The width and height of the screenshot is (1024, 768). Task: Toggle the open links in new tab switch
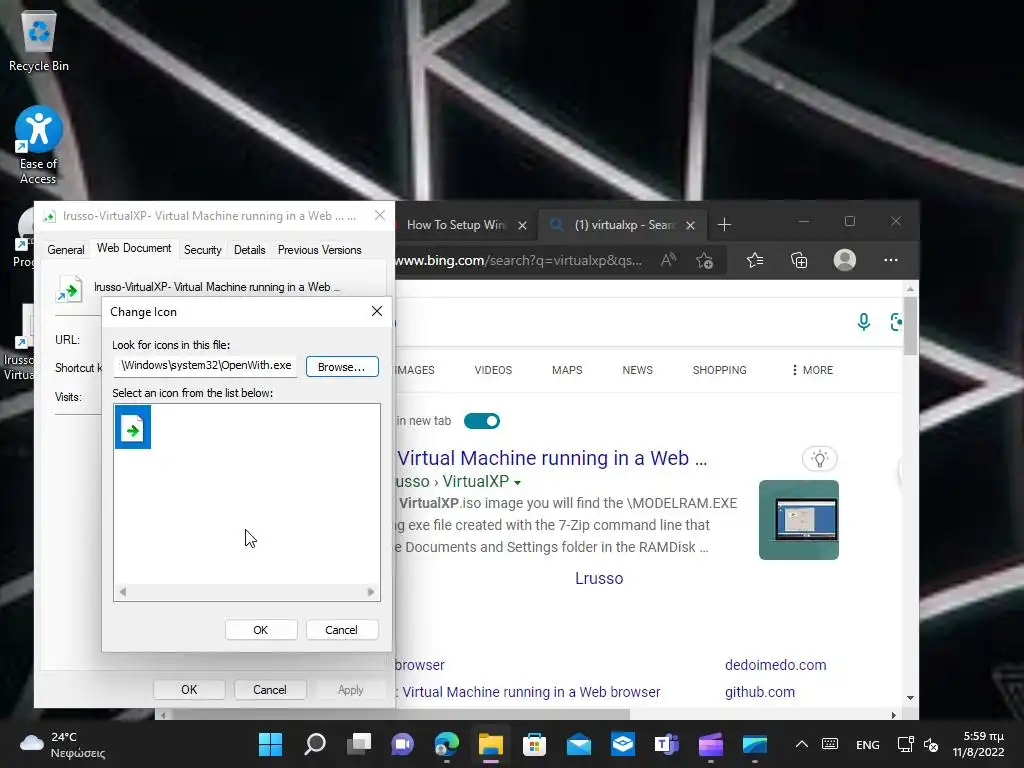pyautogui.click(x=482, y=421)
